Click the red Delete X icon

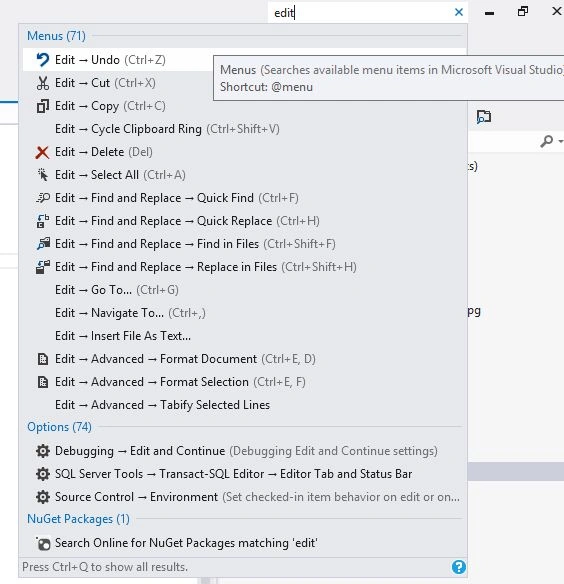tap(42, 152)
